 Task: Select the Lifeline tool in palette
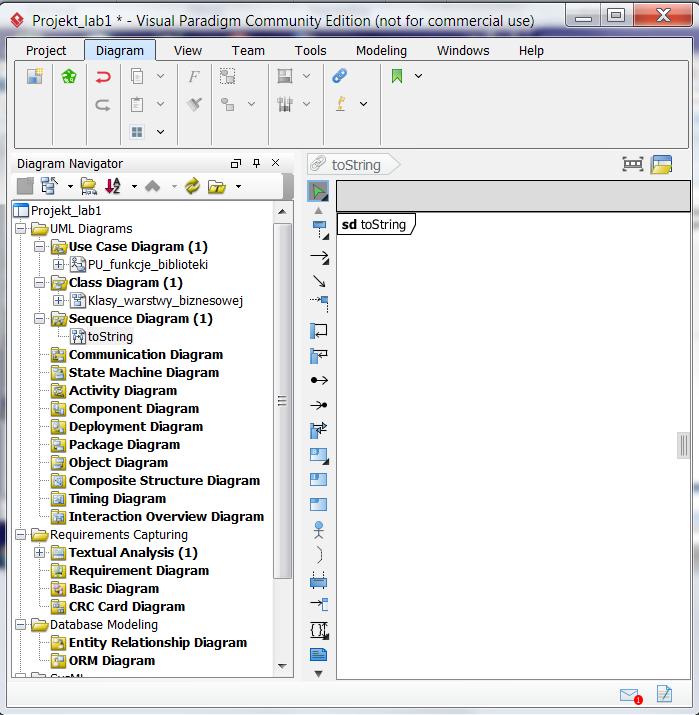tap(320, 230)
